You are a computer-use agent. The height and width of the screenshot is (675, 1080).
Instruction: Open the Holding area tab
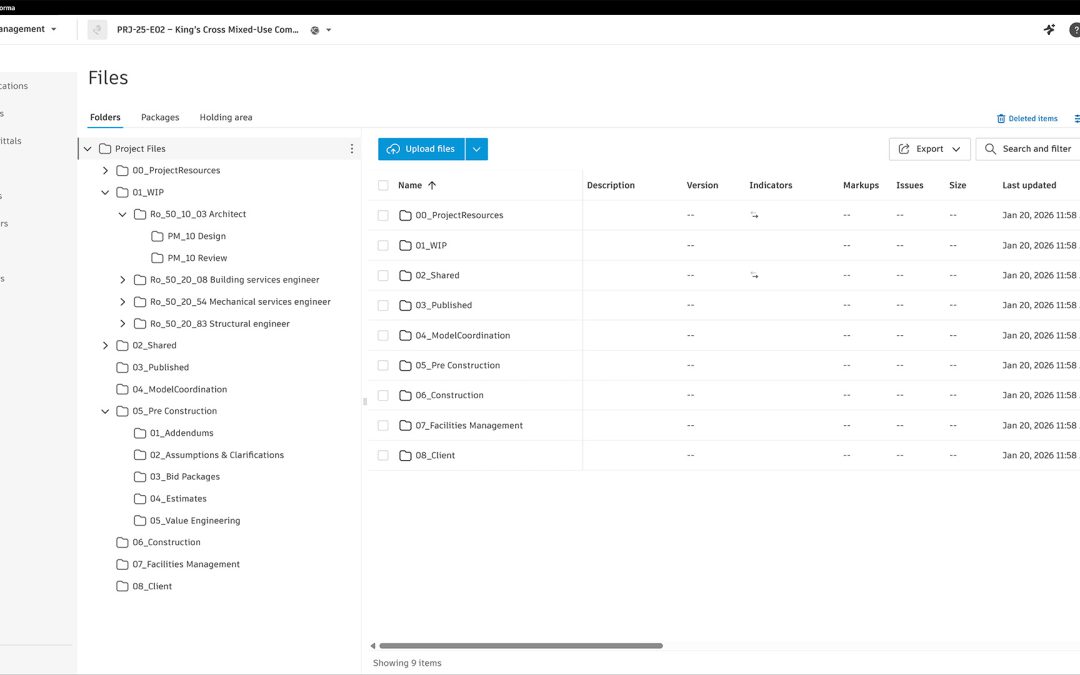coord(226,117)
